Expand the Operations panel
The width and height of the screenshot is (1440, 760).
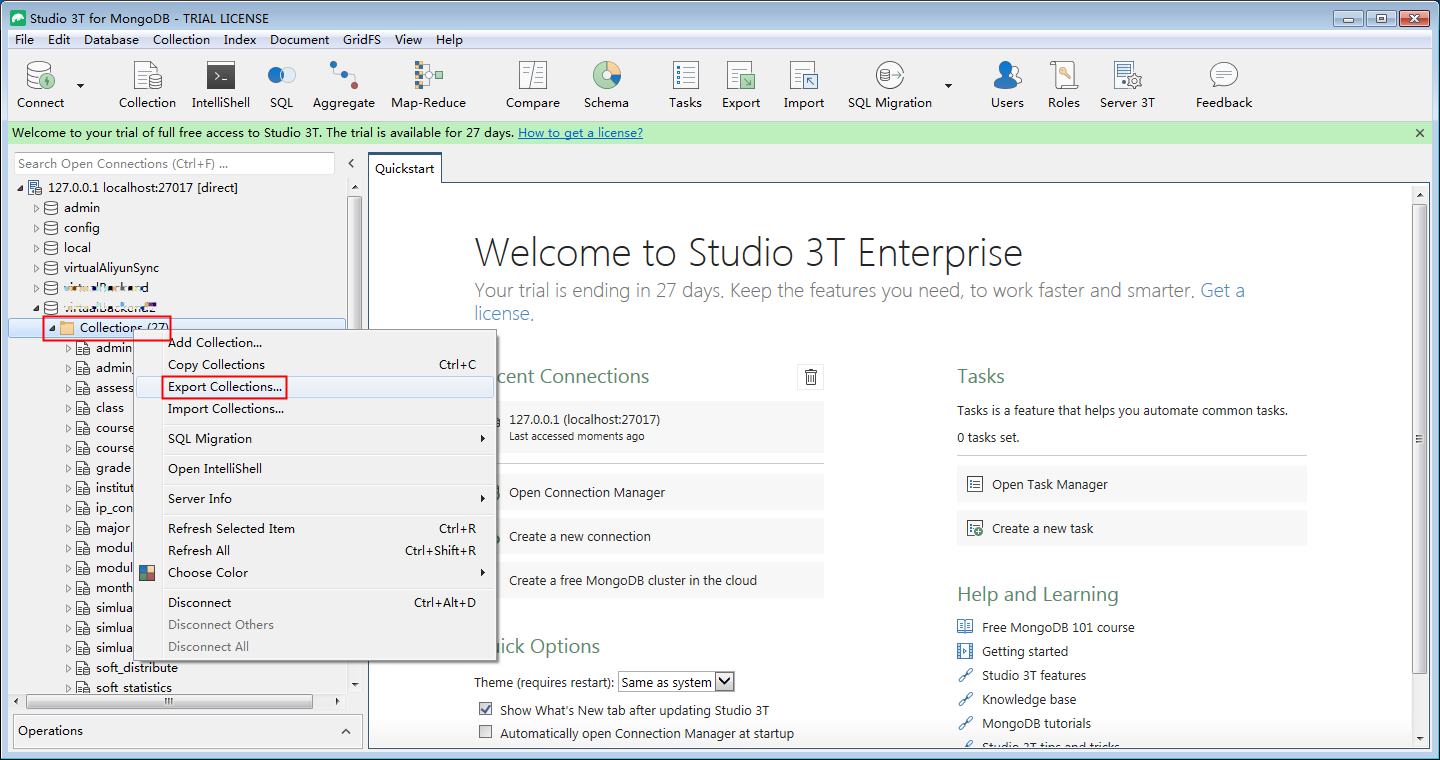click(x=346, y=731)
